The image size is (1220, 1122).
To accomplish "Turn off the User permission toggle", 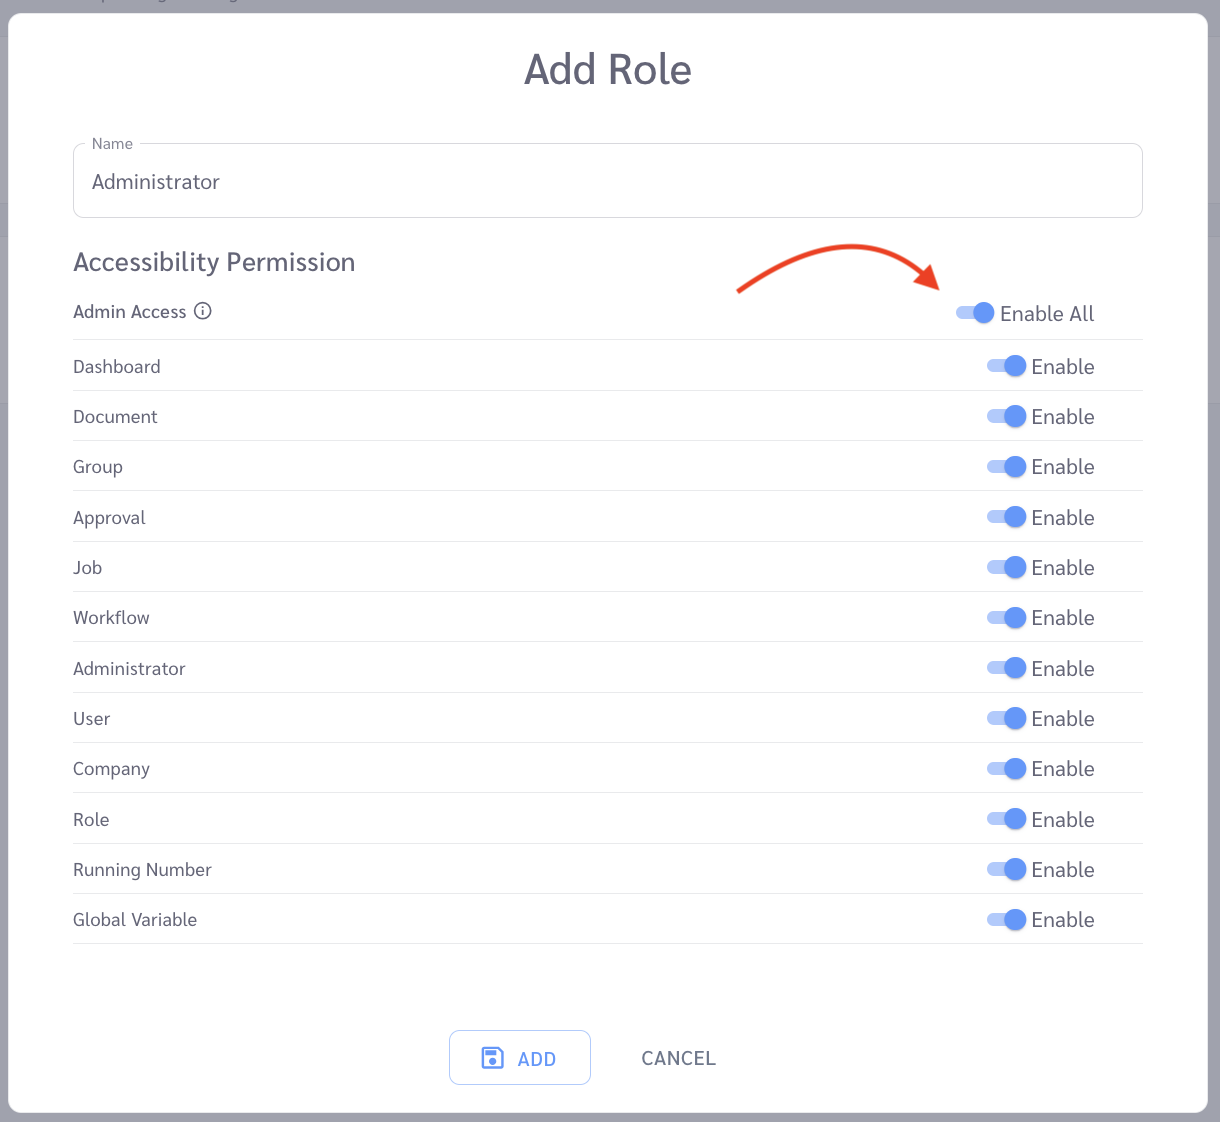I will [1006, 718].
